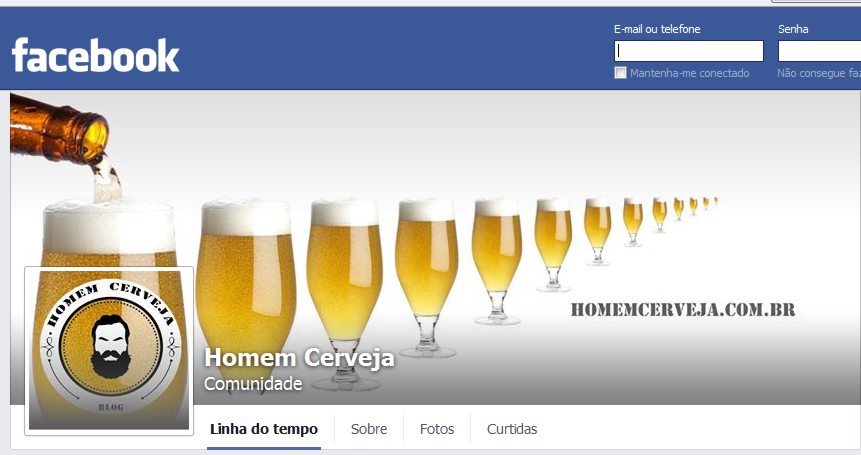The width and height of the screenshot is (861, 455).
Task: Focus the Senha password field
Action: [x=819, y=51]
